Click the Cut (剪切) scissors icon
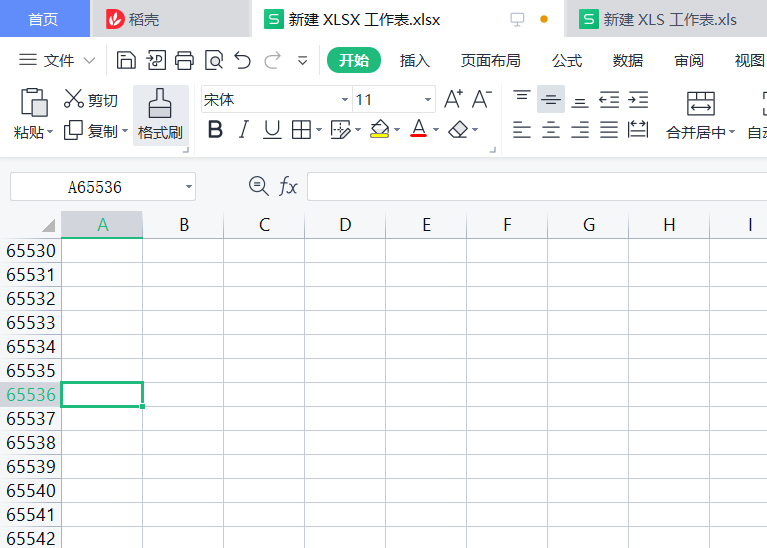767x548 pixels. (75, 99)
